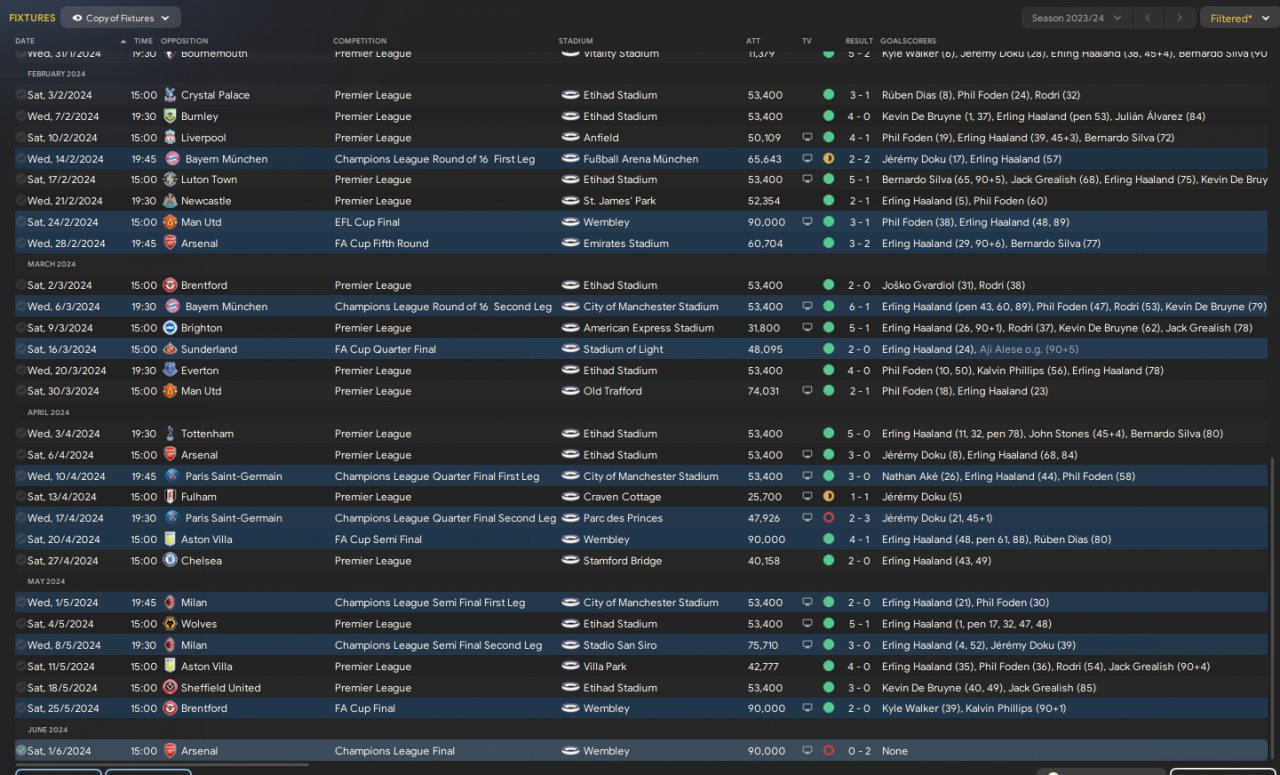Sort by the Time column header
Viewport: 1280px width, 775px height.
(143, 41)
